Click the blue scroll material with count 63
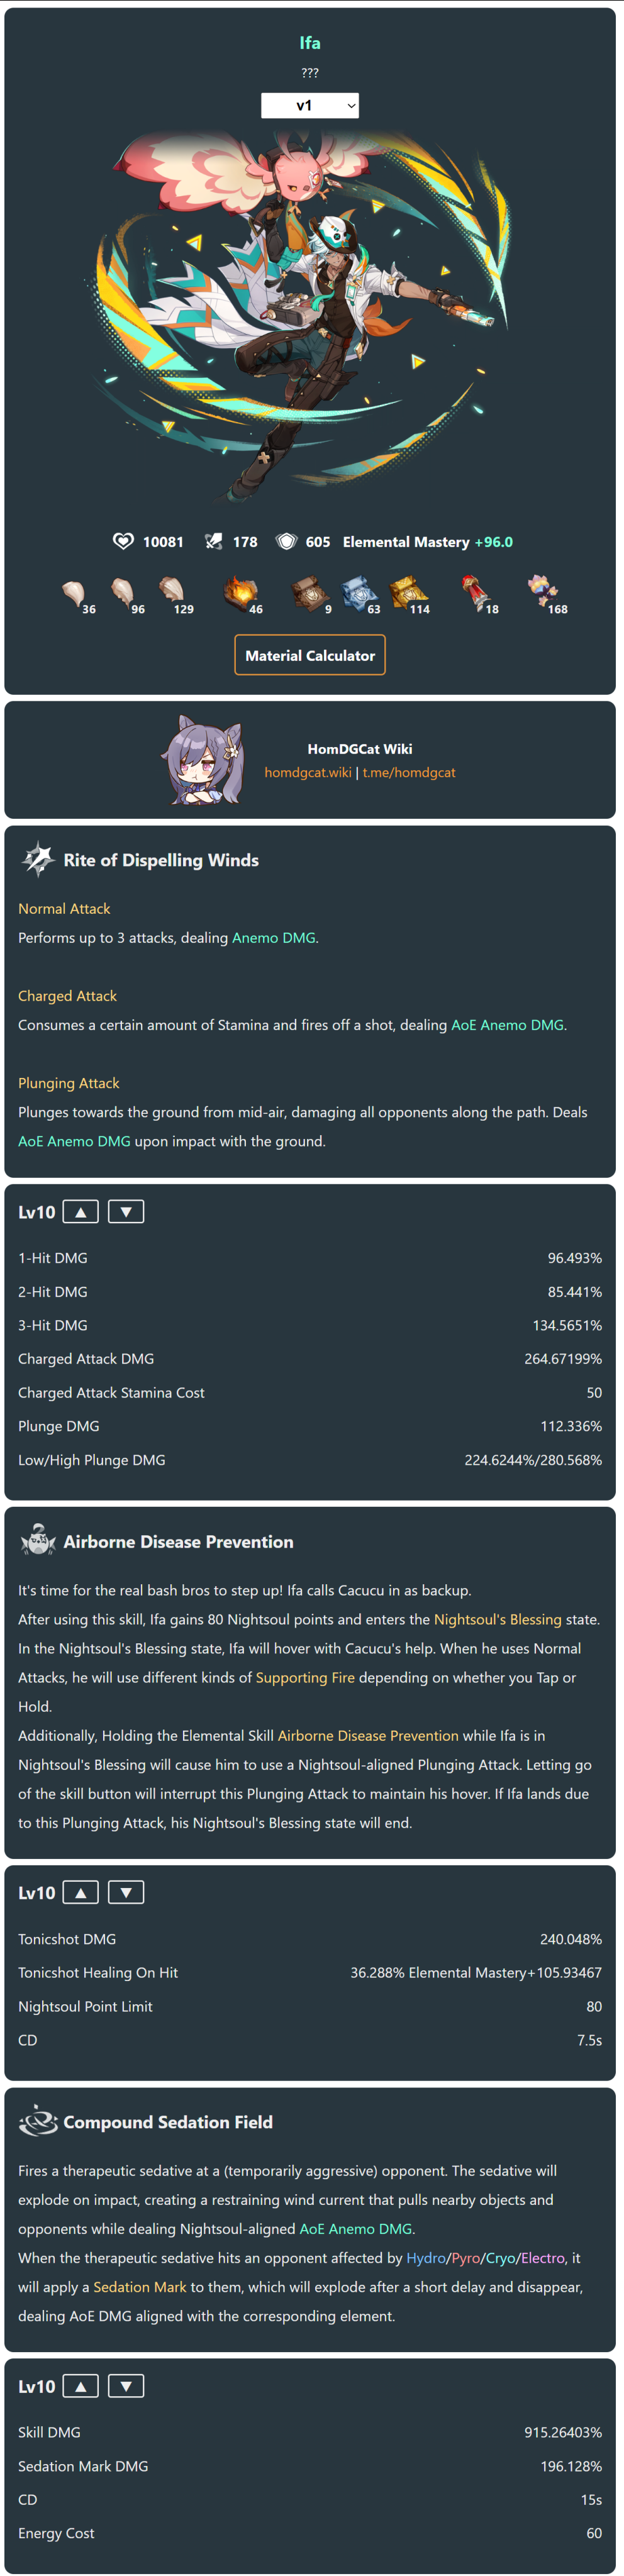 click(358, 594)
